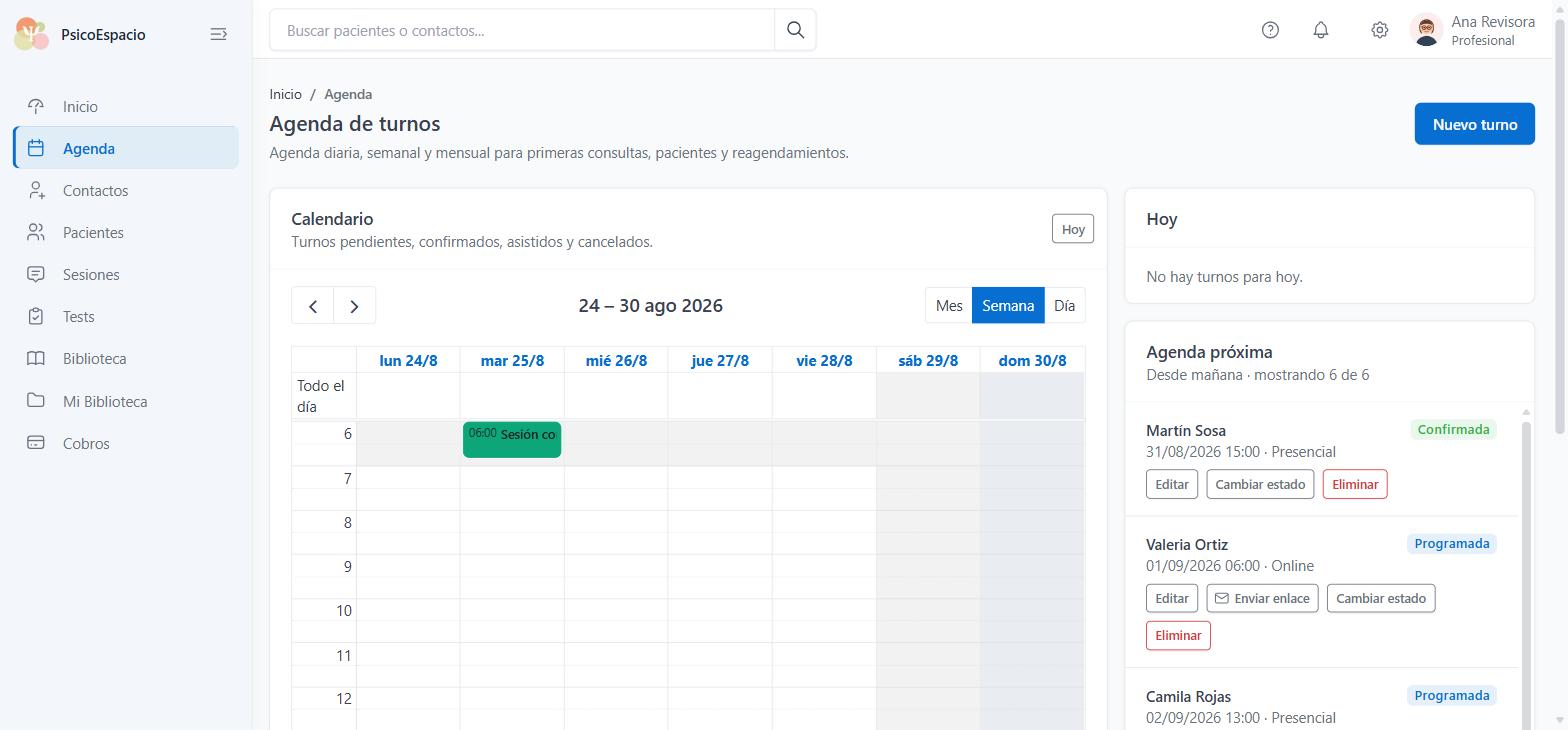Collapse the sidebar with the menu icon
Image resolution: width=1568 pixels, height=730 pixels.
pos(218,34)
